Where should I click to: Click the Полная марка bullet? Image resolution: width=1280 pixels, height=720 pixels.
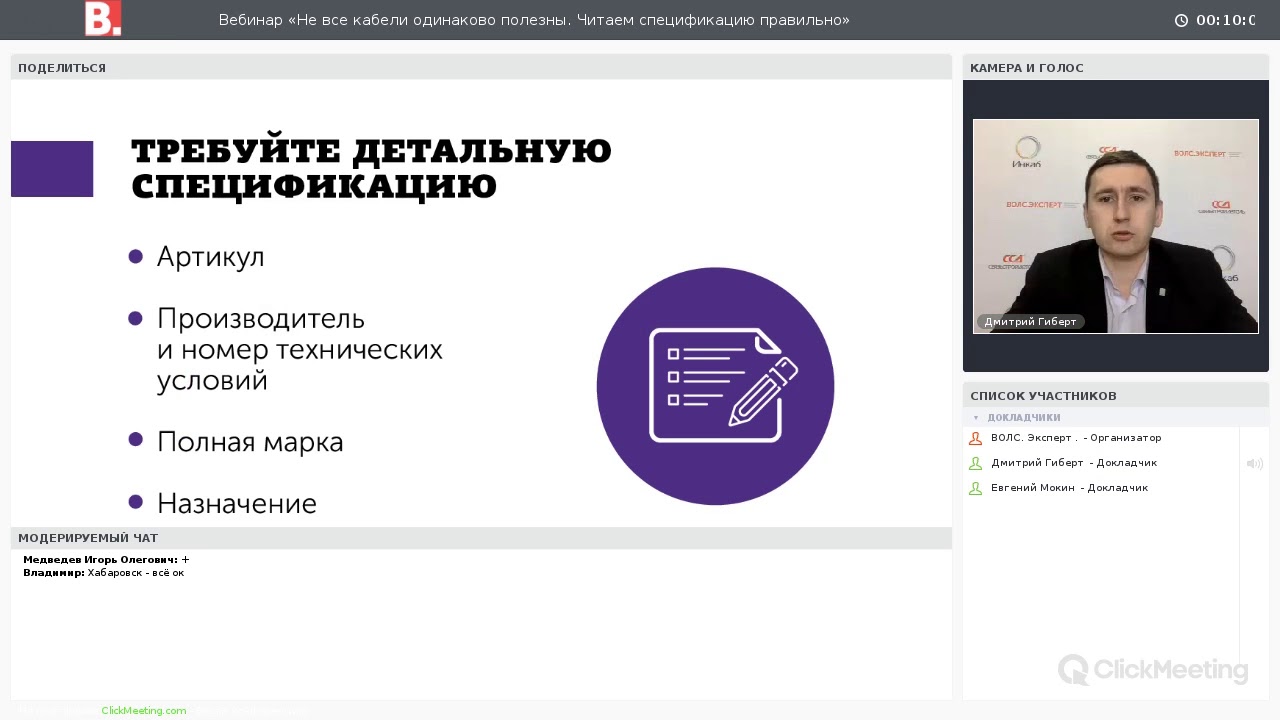tap(236, 442)
